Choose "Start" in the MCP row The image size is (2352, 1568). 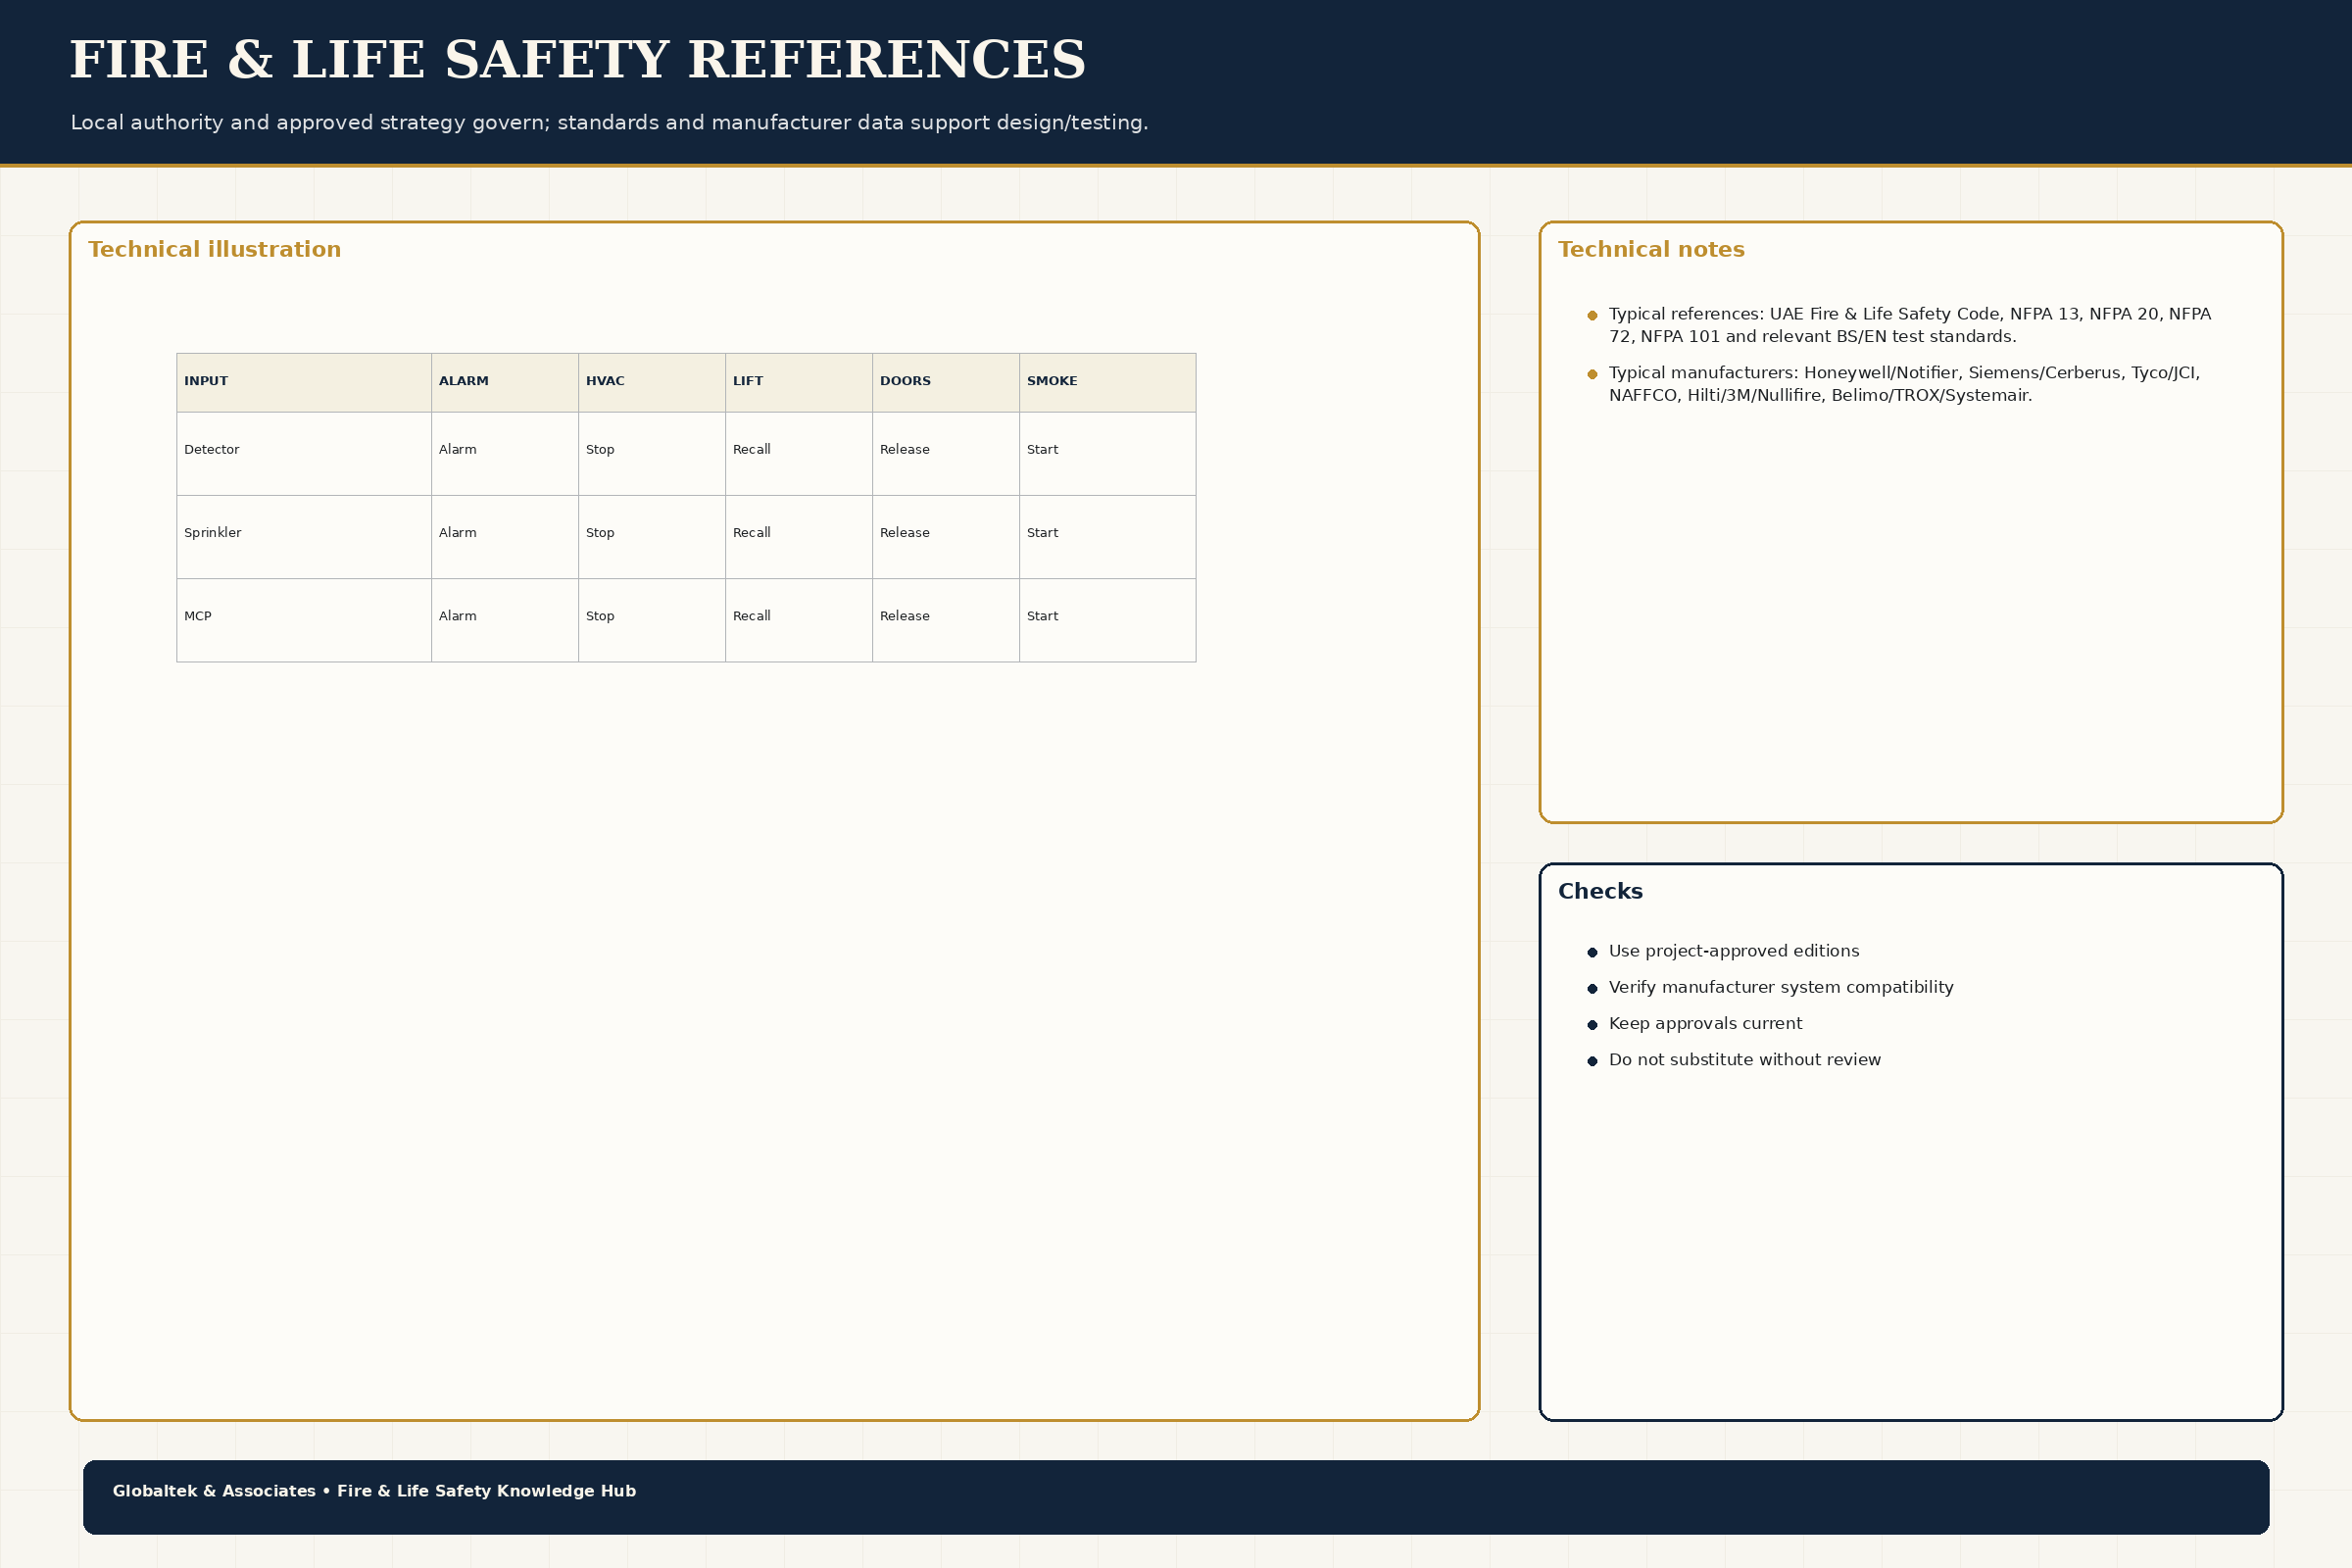click(1042, 616)
